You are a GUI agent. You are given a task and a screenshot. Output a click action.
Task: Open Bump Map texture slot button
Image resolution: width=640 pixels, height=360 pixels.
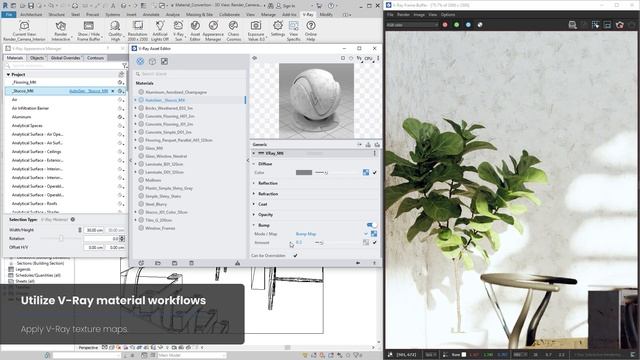[x=374, y=234]
